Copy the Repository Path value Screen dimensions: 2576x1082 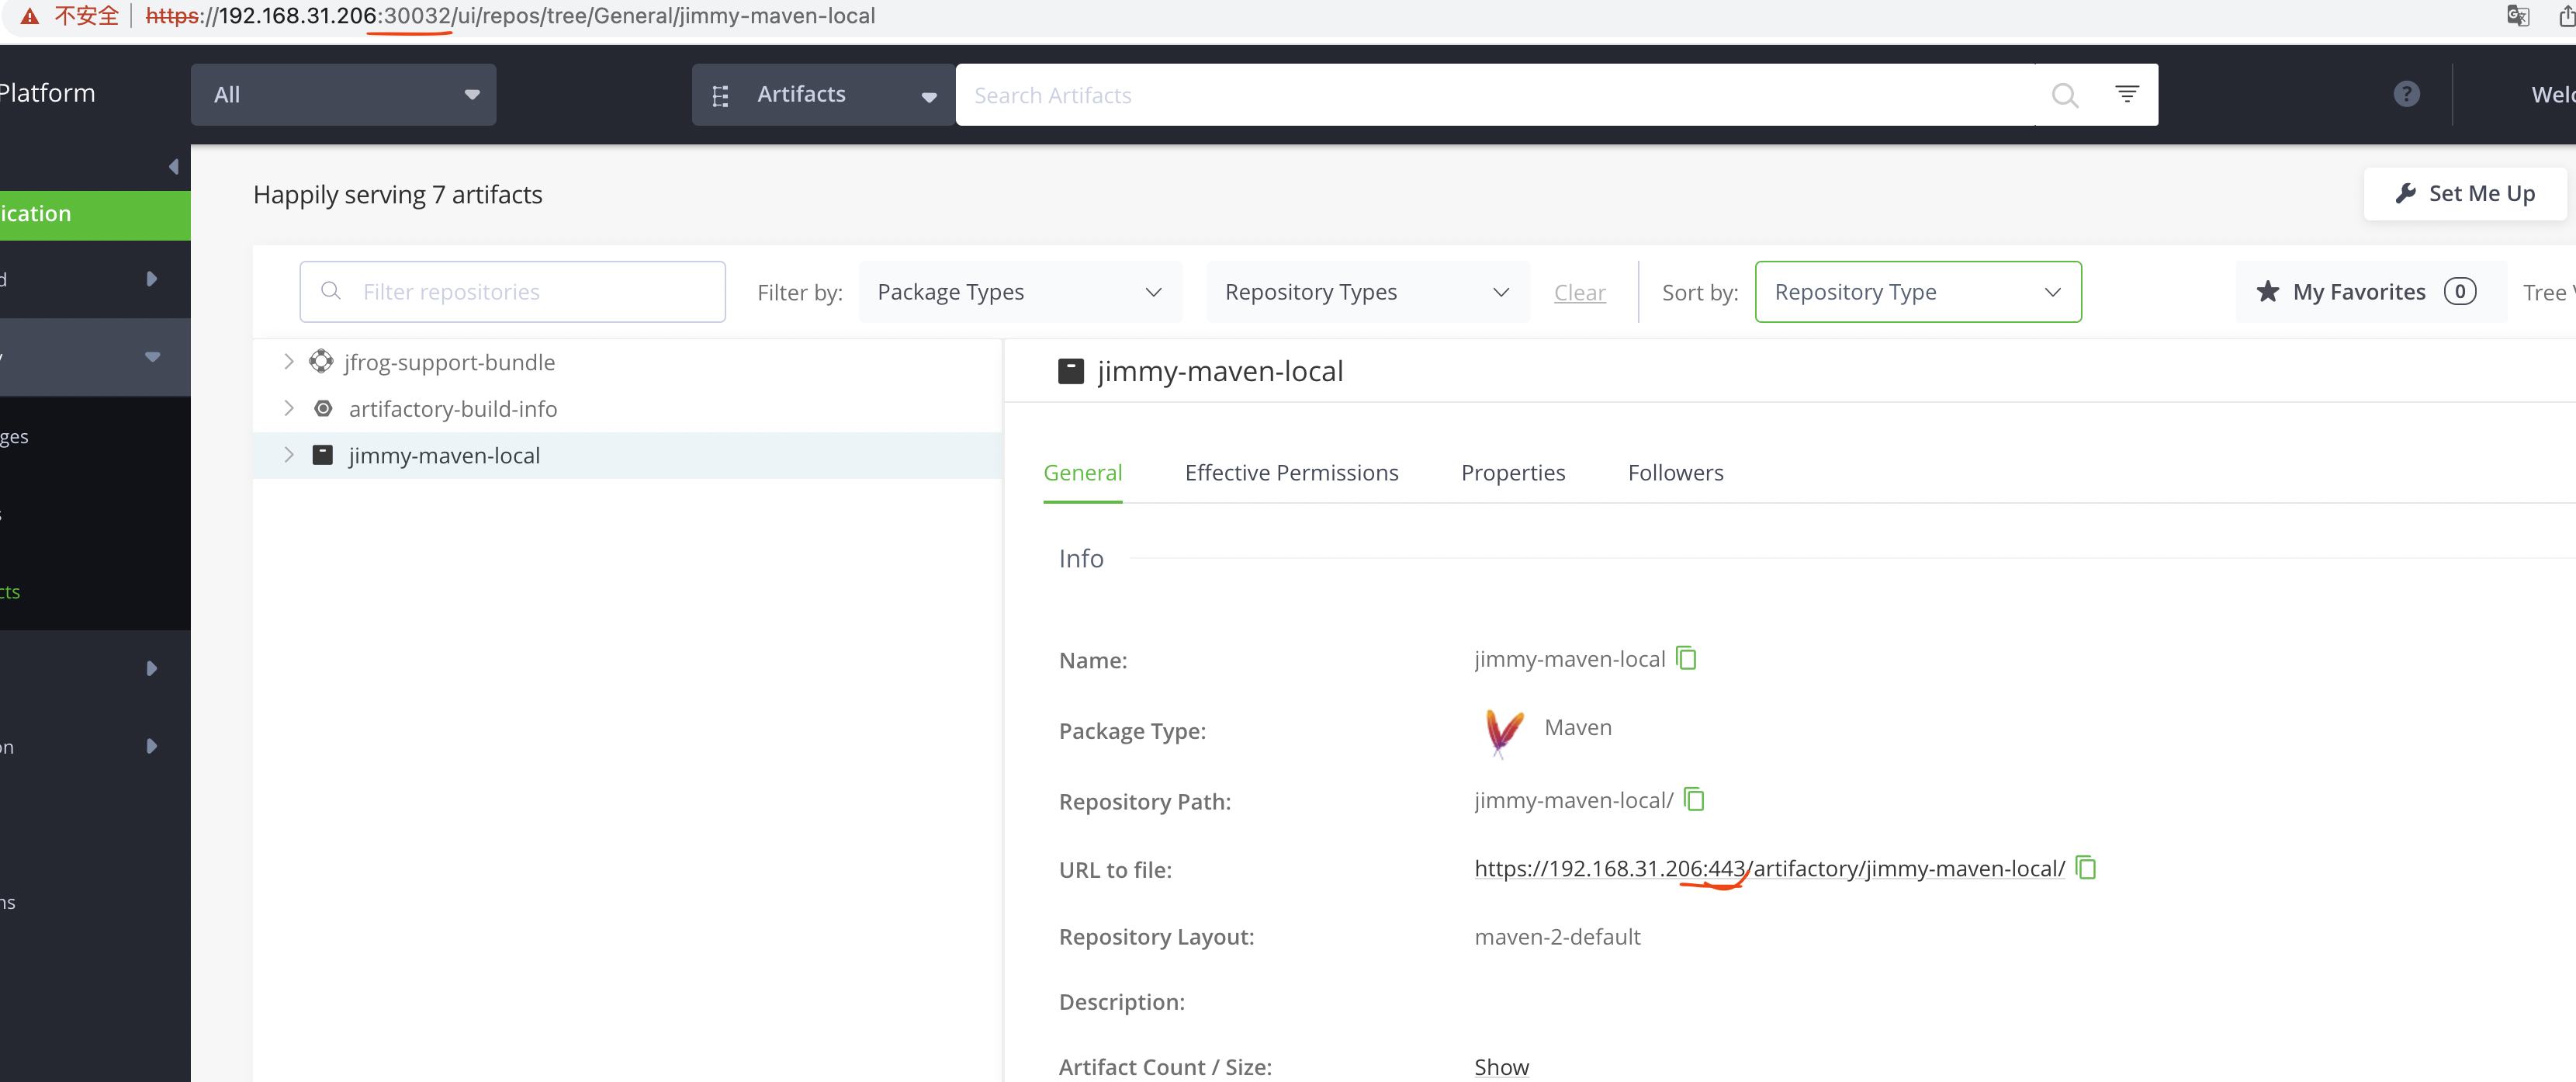[x=1694, y=799]
